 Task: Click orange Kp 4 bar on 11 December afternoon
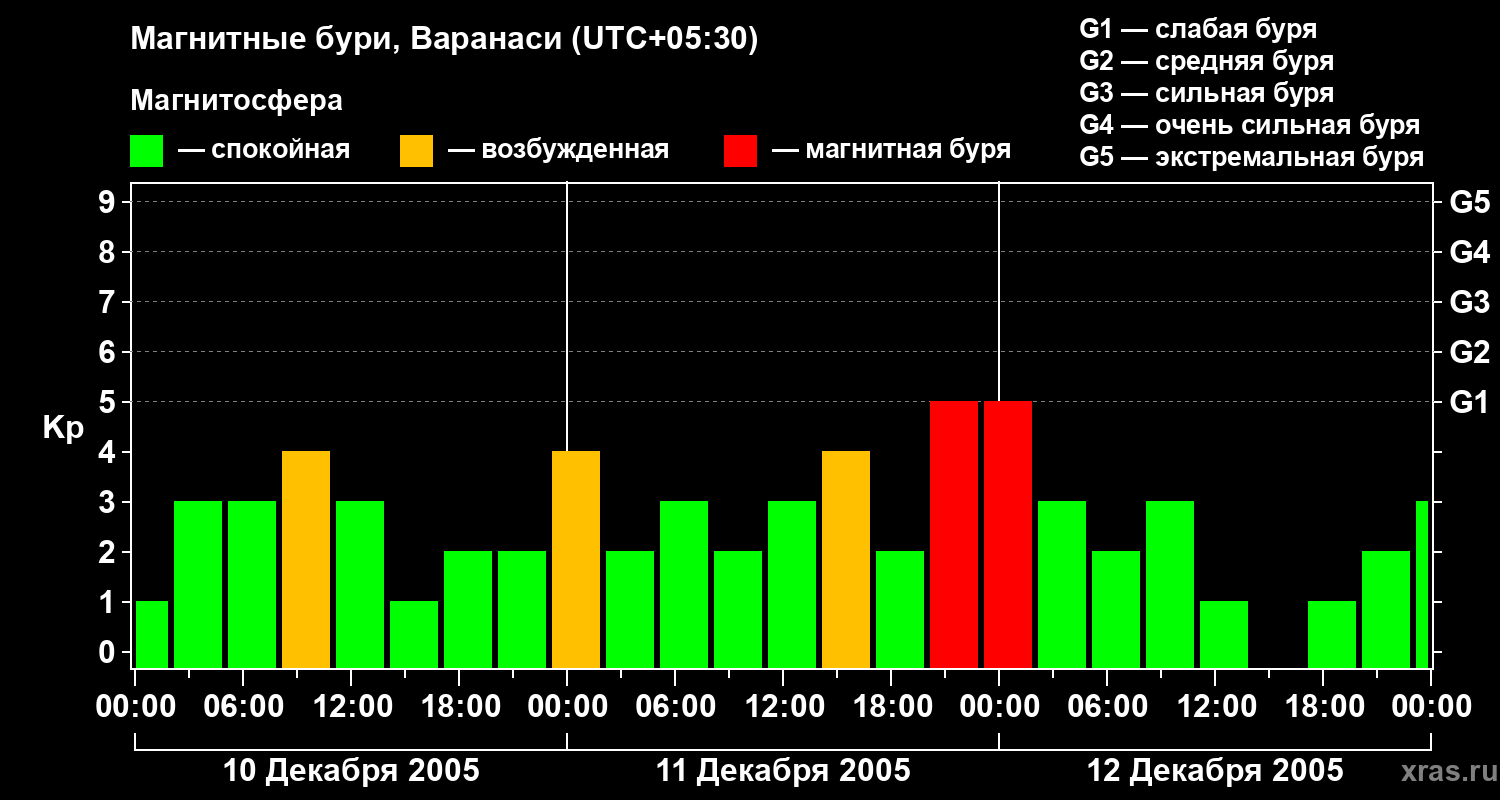(846, 559)
